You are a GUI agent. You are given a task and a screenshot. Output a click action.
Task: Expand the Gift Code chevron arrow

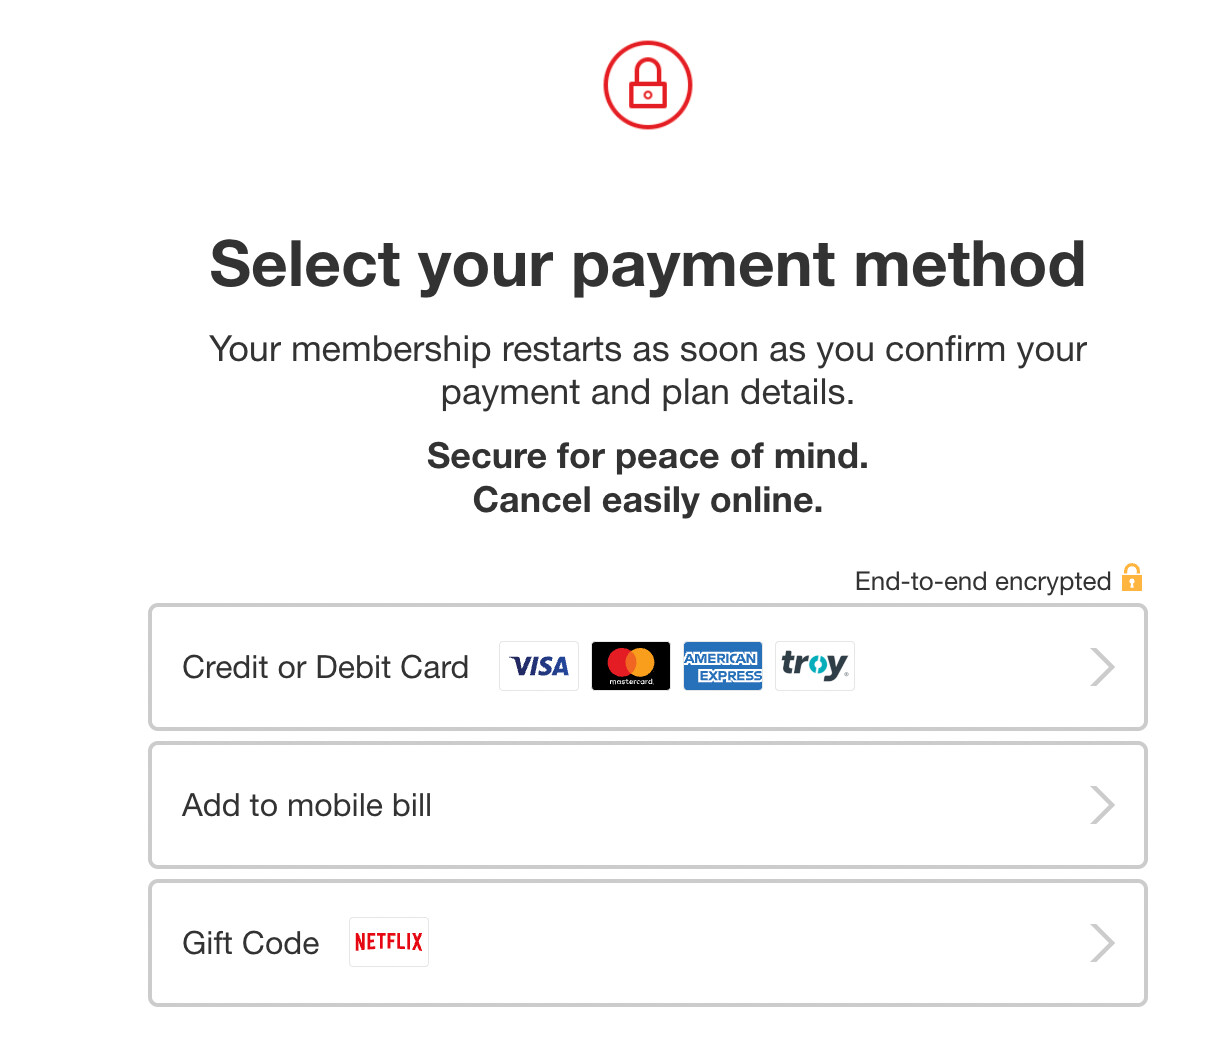tap(1102, 943)
